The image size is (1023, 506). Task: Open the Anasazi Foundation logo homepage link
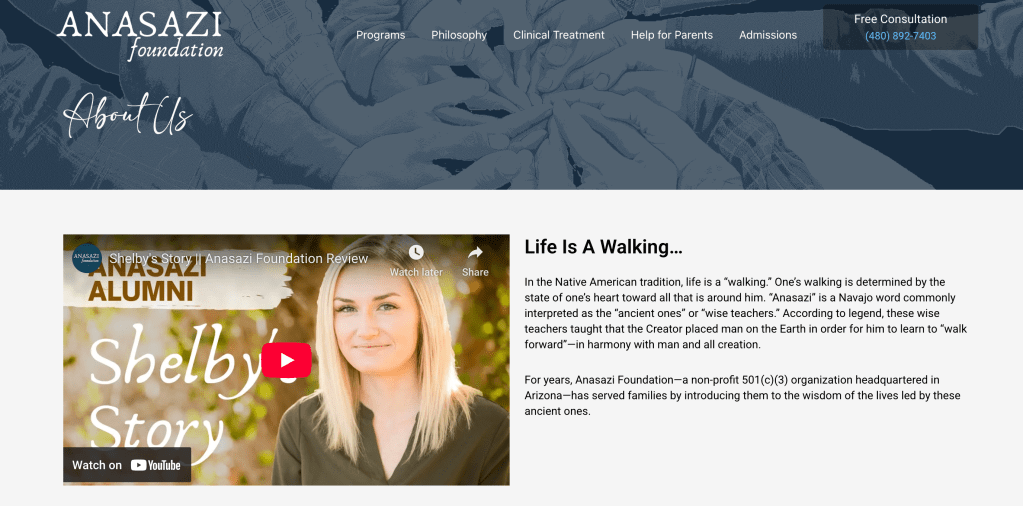coord(140,35)
